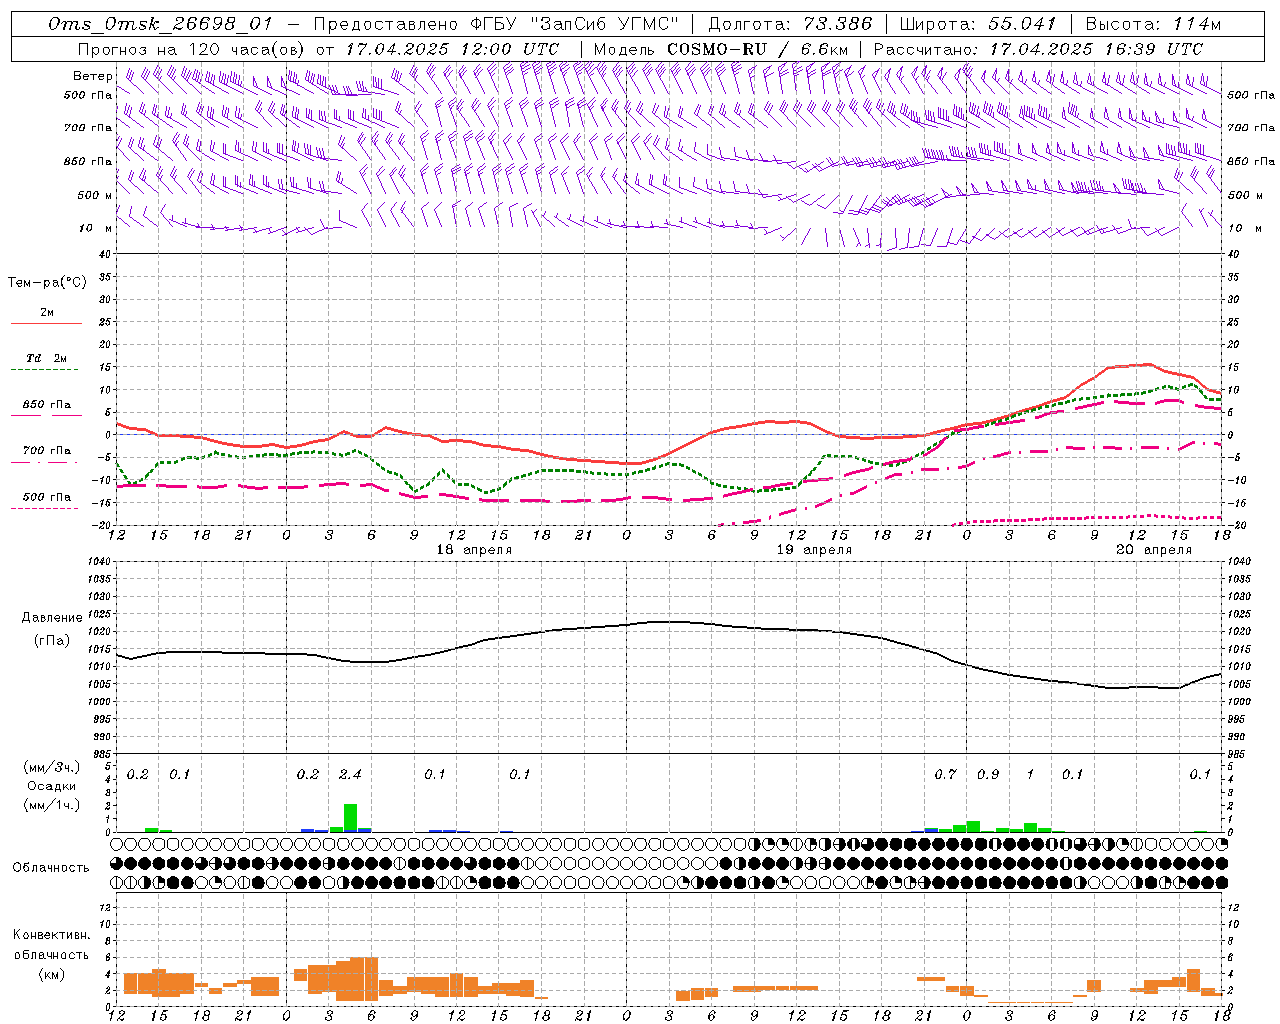This screenshot has height=1024, width=1280.
Task: Click the 700 гПа temperature legend entry
Action: 47,451
